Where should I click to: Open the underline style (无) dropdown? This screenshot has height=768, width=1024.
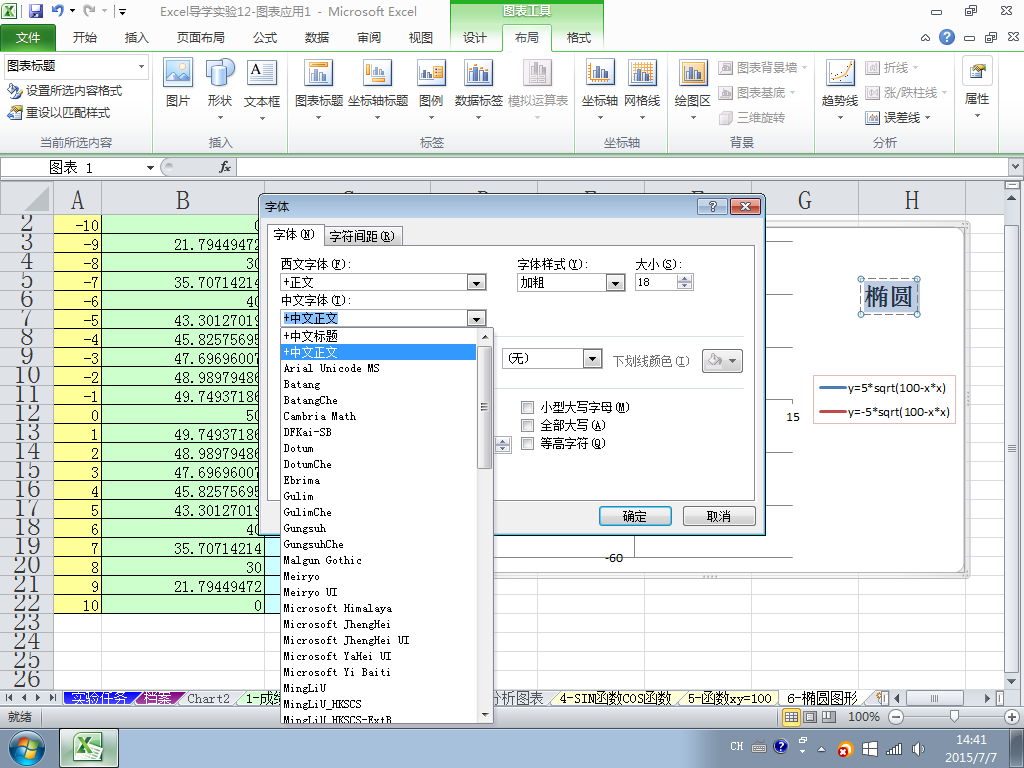(592, 359)
